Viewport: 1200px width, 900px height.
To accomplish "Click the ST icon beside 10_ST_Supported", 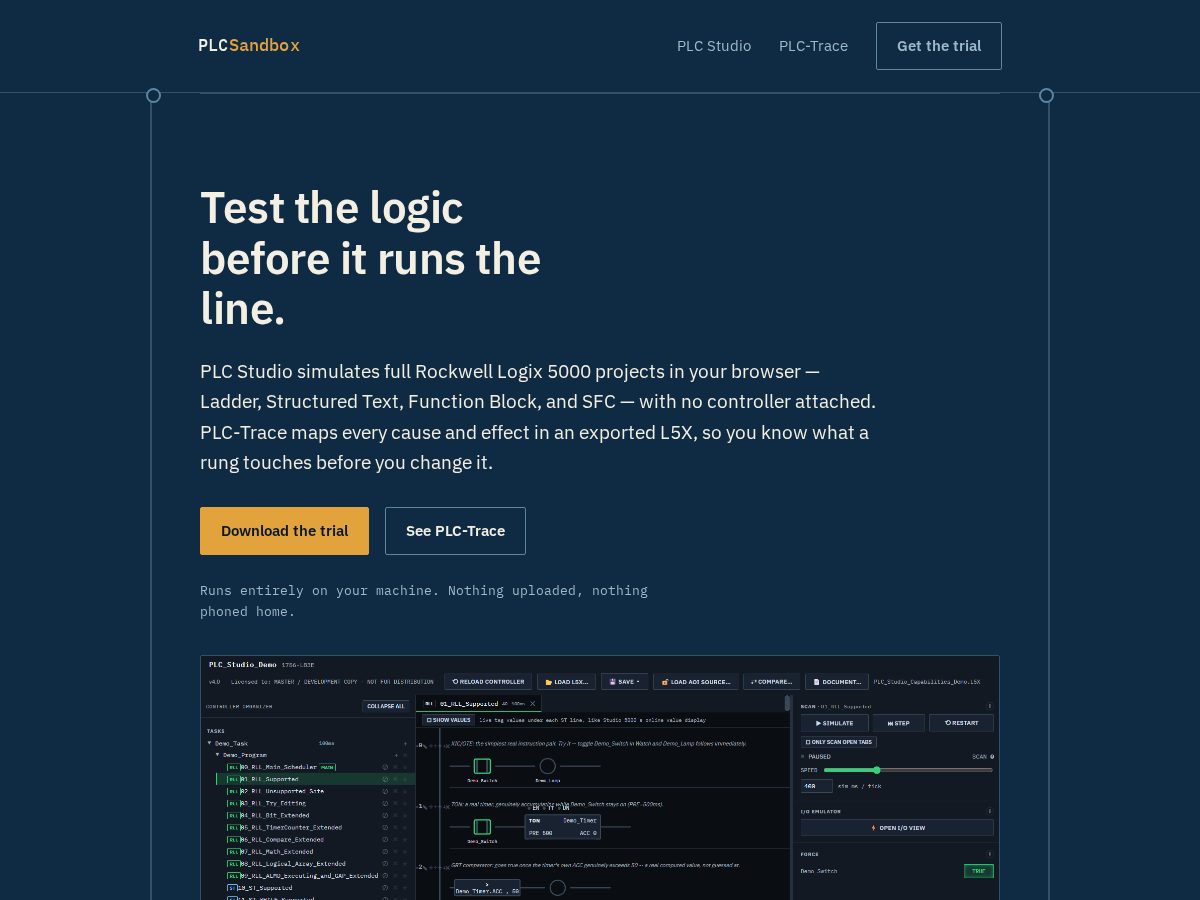I will tap(232, 887).
